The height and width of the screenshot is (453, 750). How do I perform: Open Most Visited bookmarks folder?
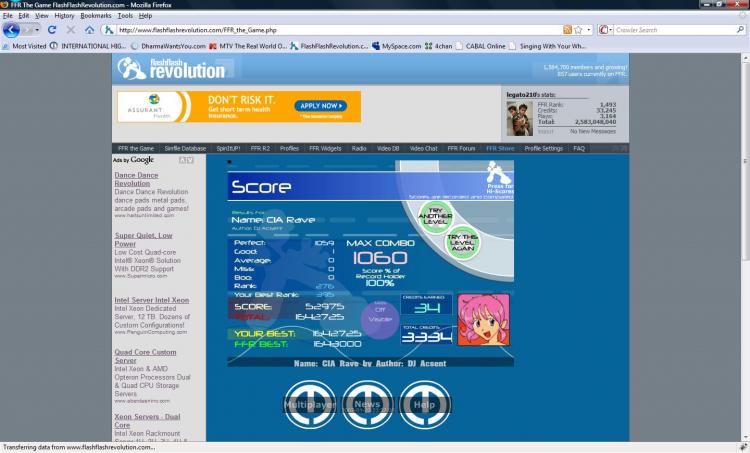click(x=24, y=46)
